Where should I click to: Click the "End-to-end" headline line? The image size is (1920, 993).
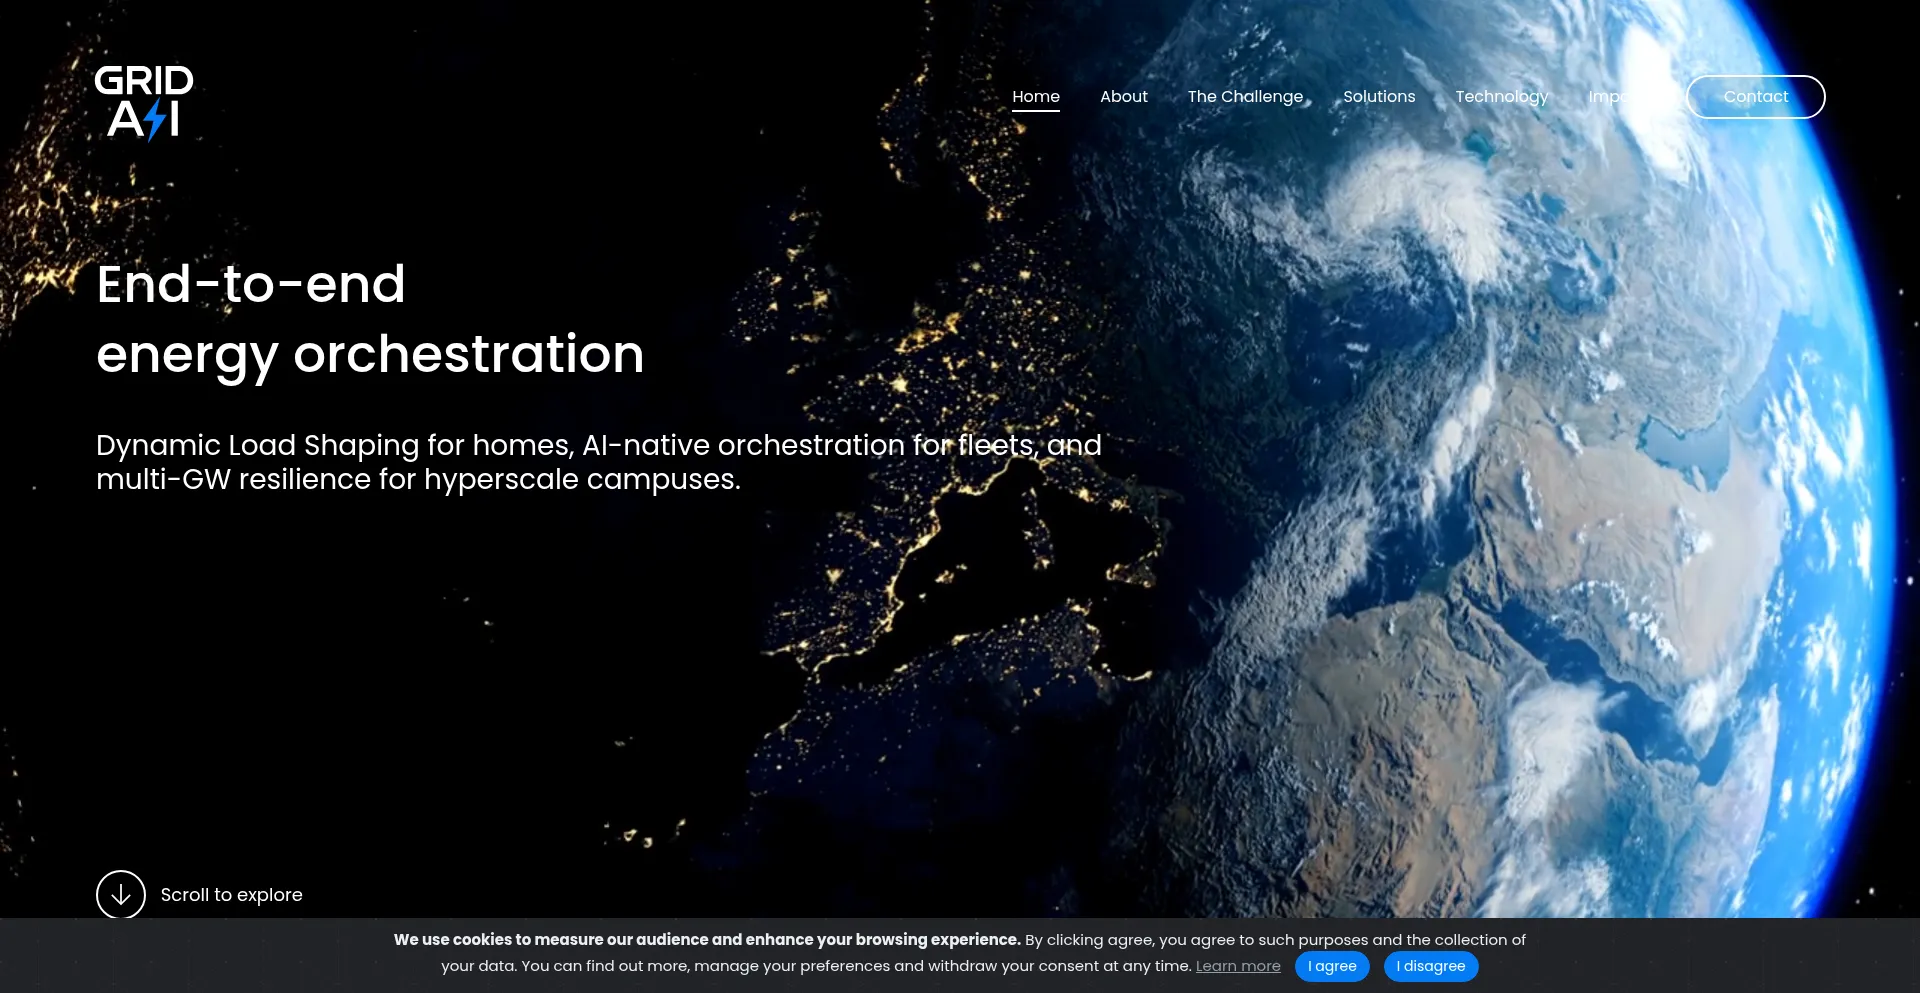pos(250,284)
